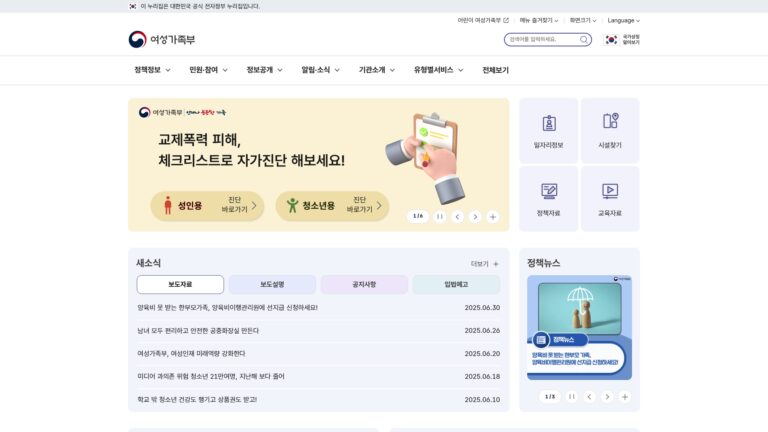Click date 2025.06.10 in news list
768x432 pixels.
[x=482, y=399]
